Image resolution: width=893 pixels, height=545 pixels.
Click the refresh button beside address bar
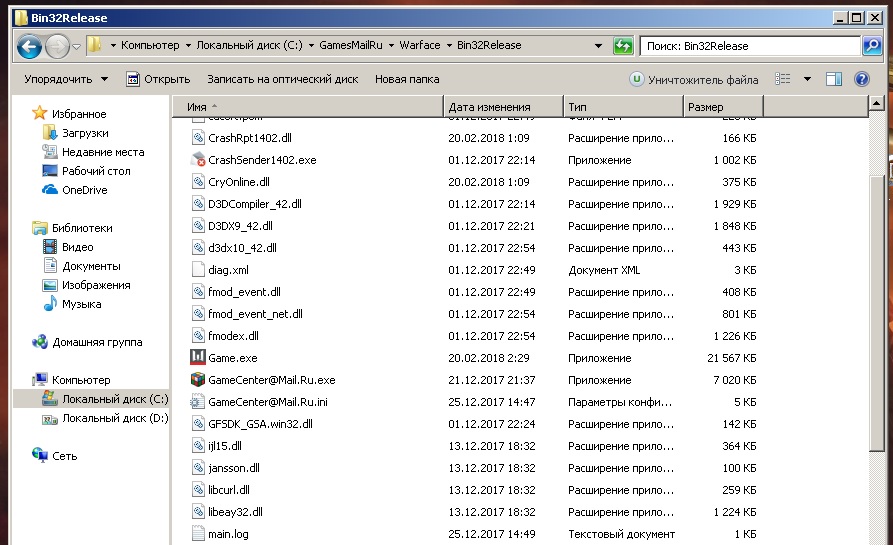click(623, 46)
